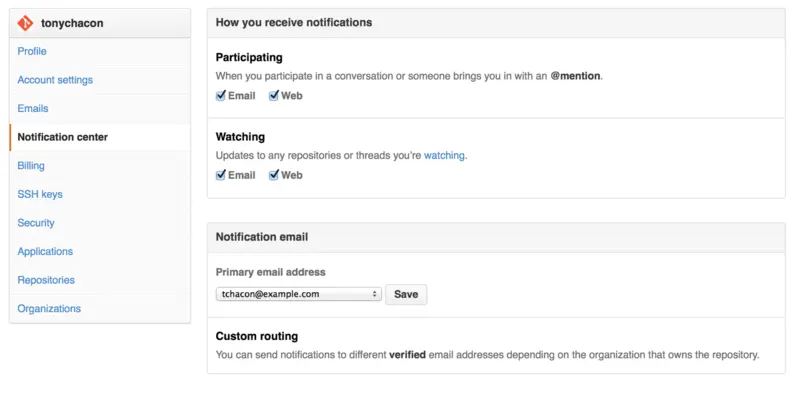Open the Applications settings page
Viewport: 800px width, 394px height.
[x=45, y=251]
